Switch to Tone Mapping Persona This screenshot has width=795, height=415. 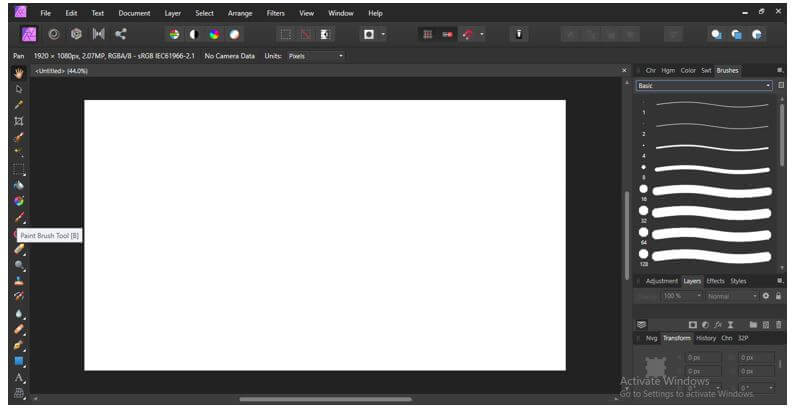click(98, 34)
